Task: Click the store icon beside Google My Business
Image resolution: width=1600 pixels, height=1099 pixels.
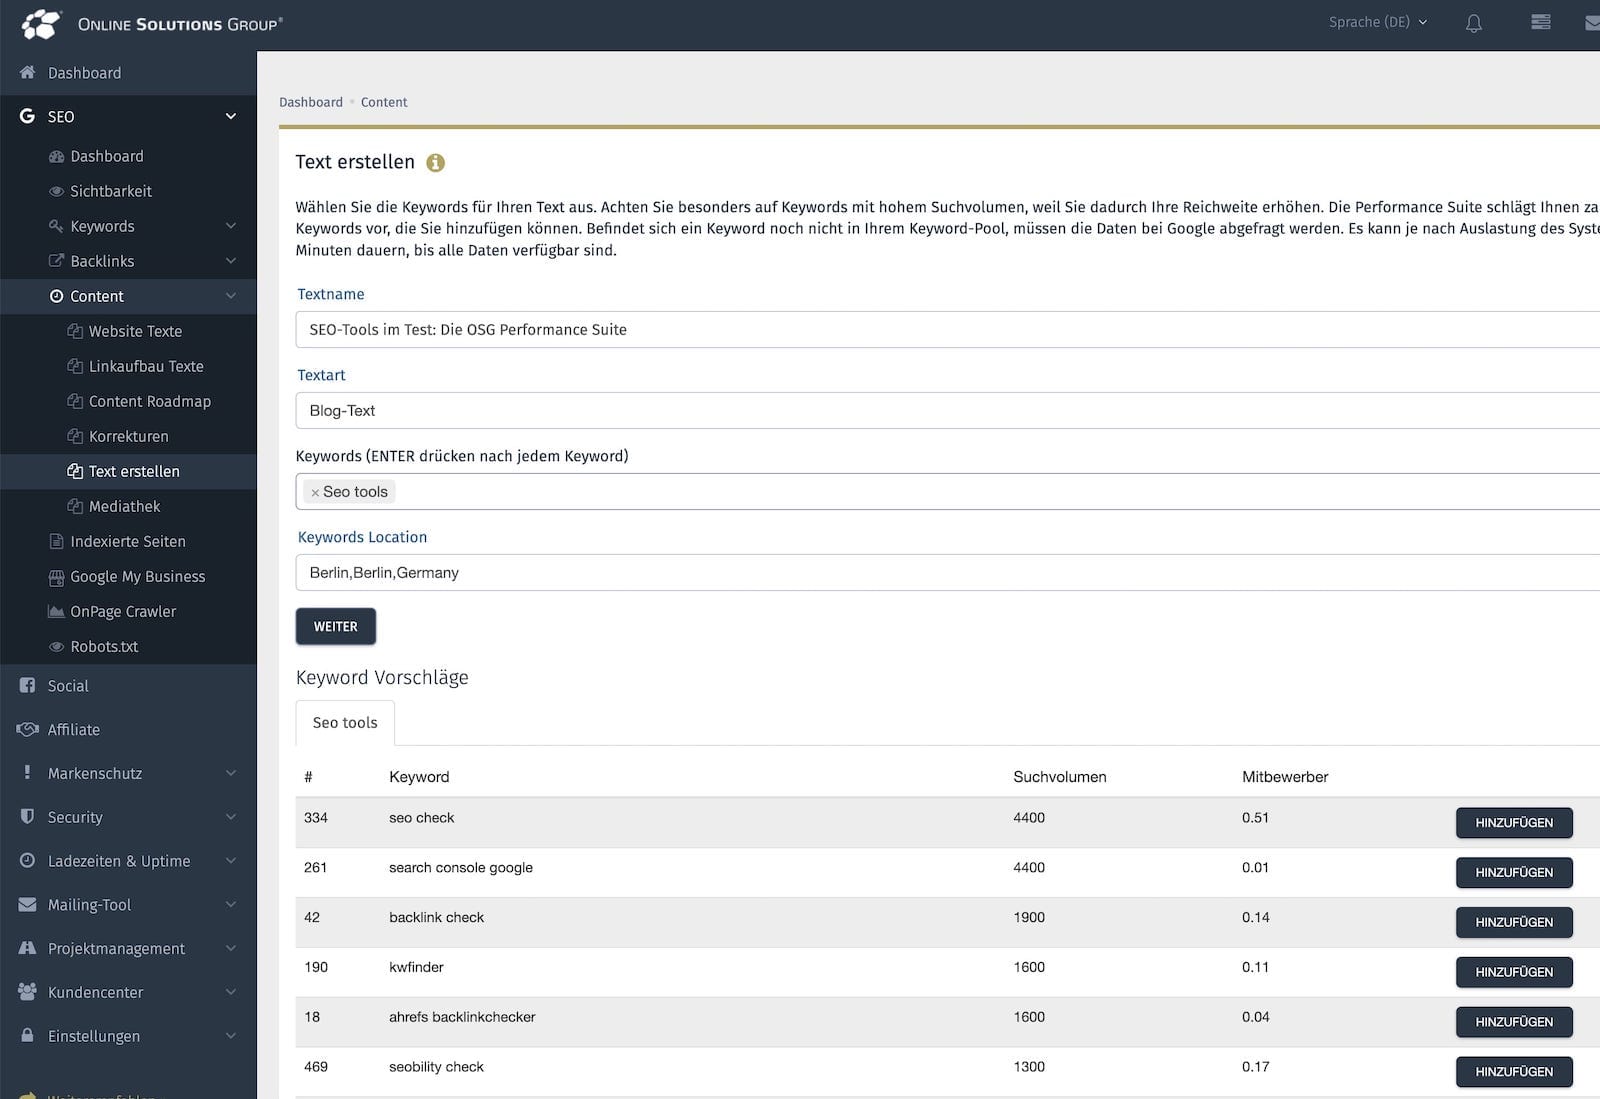Action: 56,577
